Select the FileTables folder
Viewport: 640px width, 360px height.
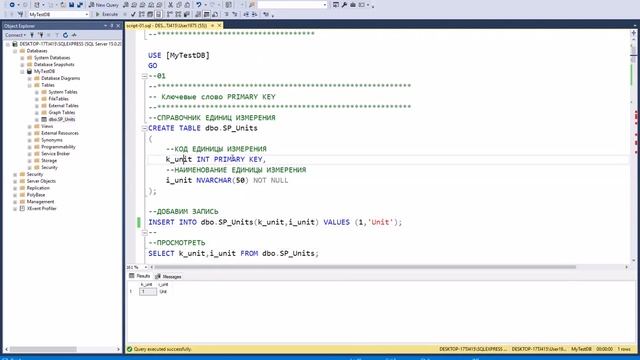[58, 99]
